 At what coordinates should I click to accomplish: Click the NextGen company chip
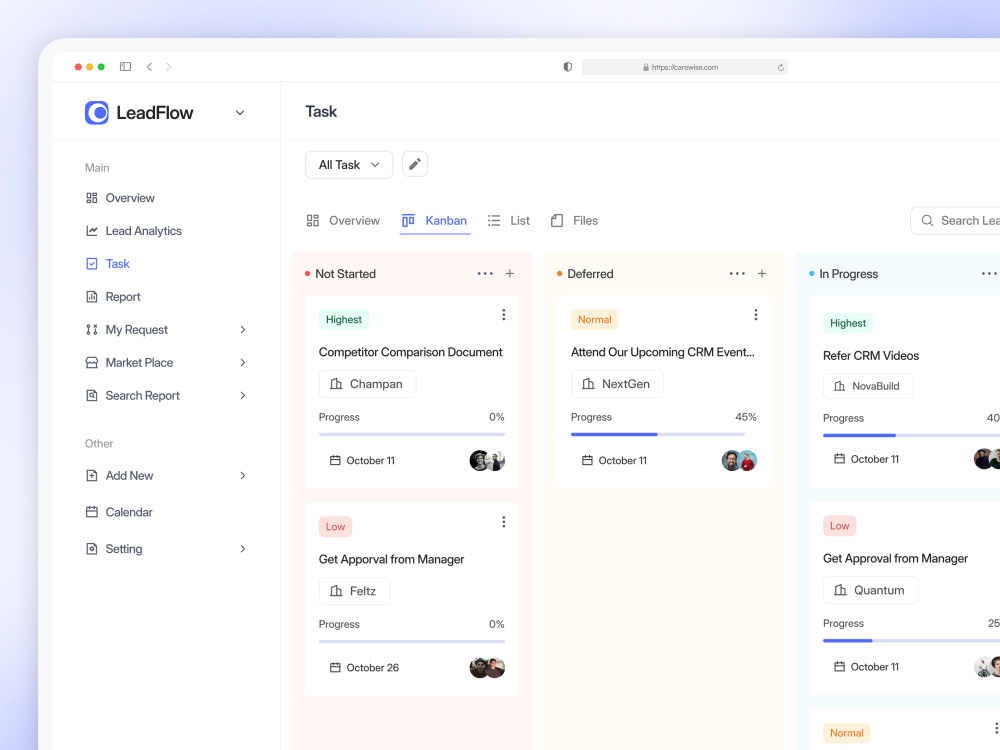(617, 384)
